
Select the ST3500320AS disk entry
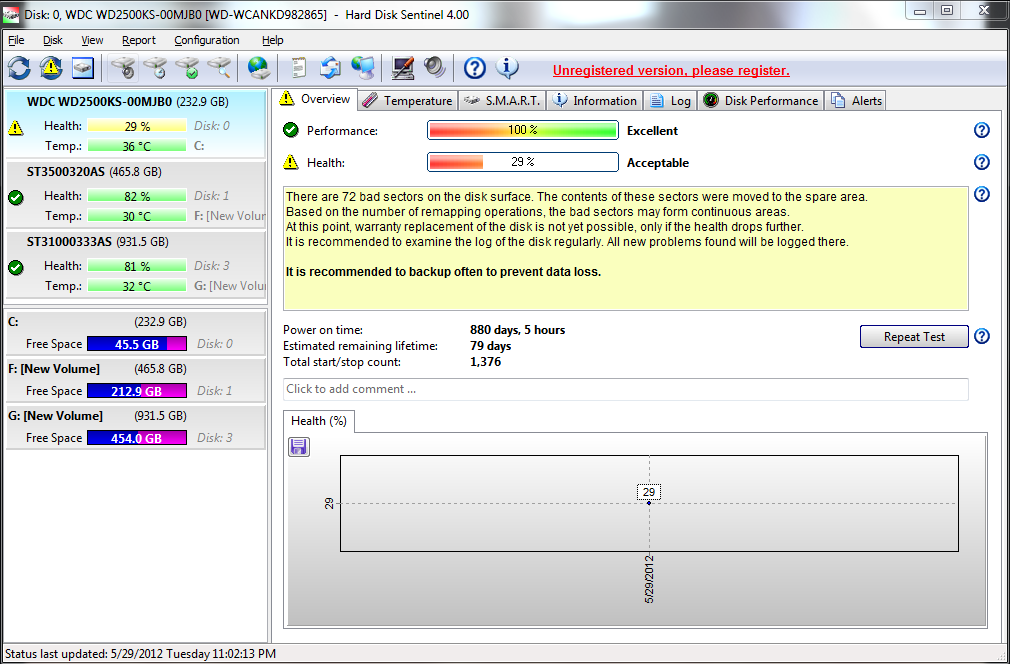coord(135,194)
